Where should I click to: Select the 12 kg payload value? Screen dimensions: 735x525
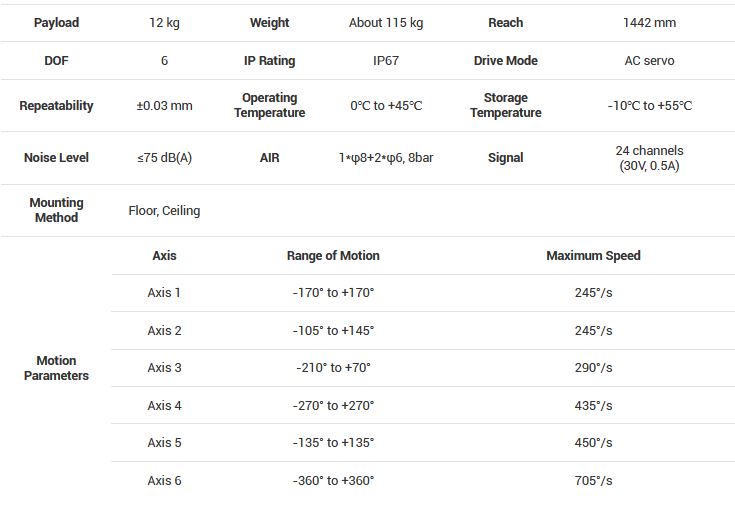164,23
